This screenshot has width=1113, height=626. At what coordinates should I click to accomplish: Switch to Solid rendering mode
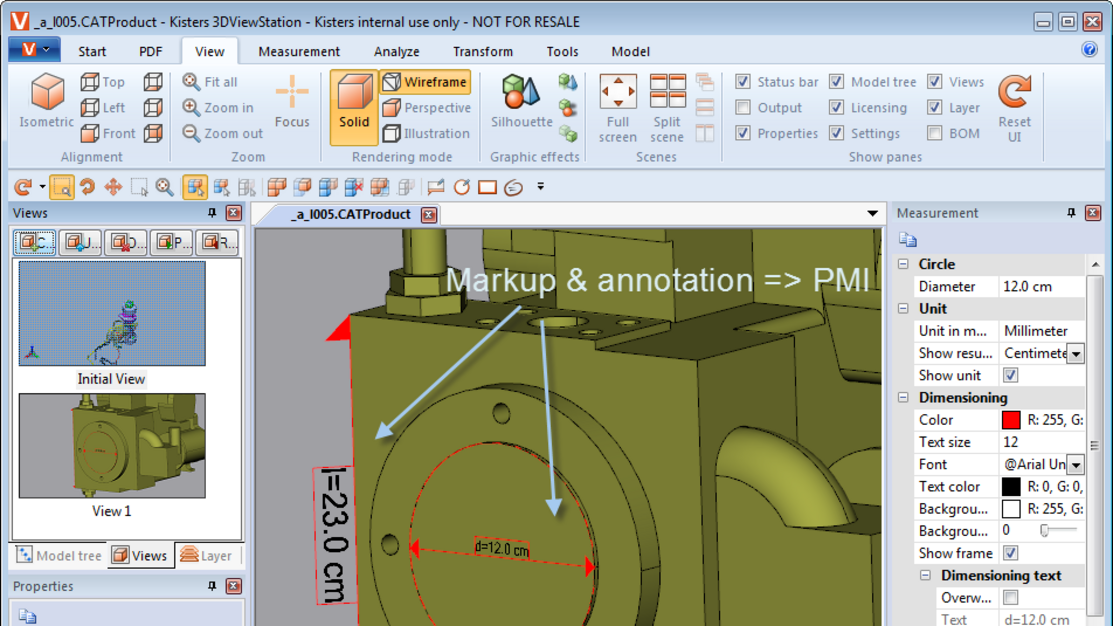tap(353, 107)
